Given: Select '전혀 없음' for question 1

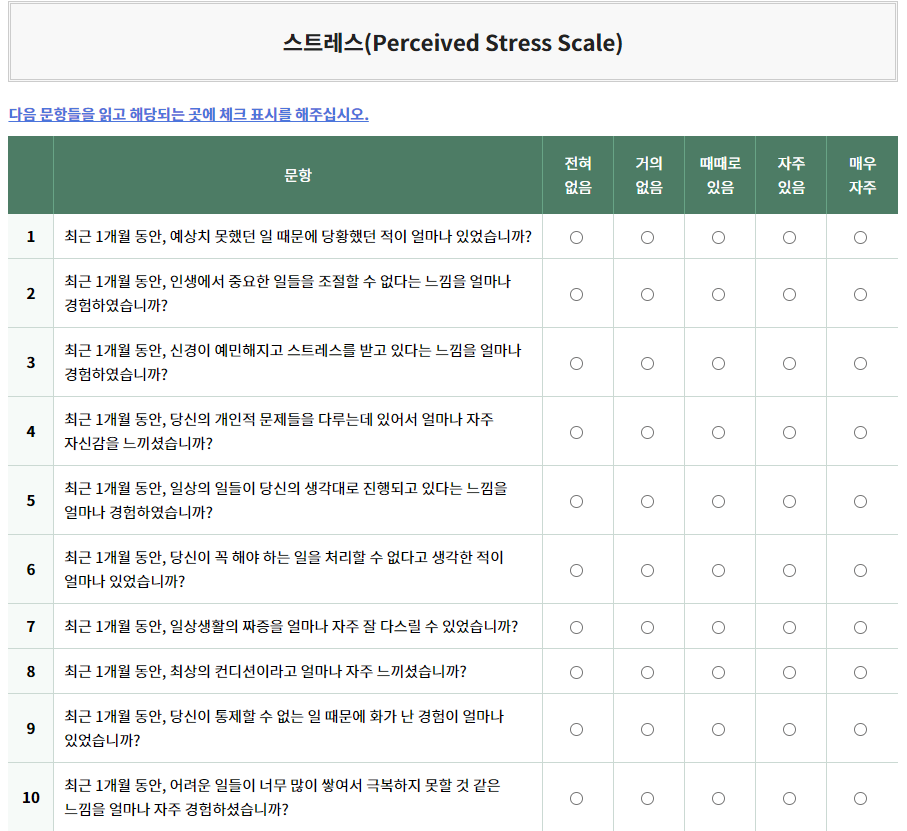Looking at the screenshot, I should point(576,238).
